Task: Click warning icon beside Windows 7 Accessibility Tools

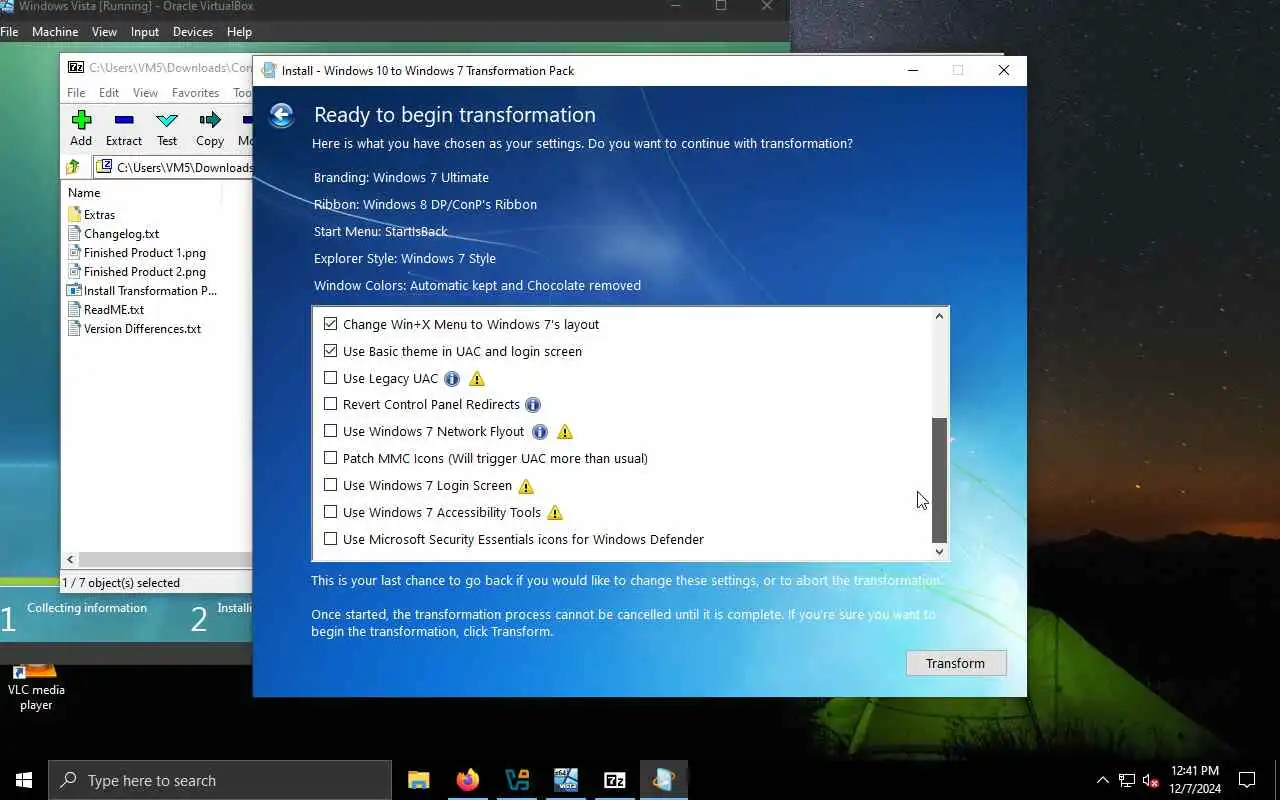Action: 555,513
